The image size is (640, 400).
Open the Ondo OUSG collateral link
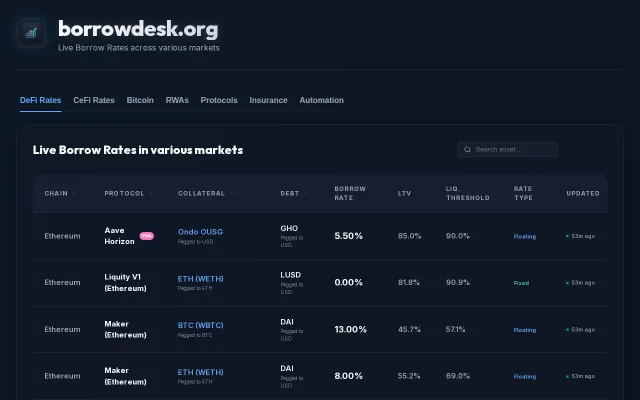[200, 232]
